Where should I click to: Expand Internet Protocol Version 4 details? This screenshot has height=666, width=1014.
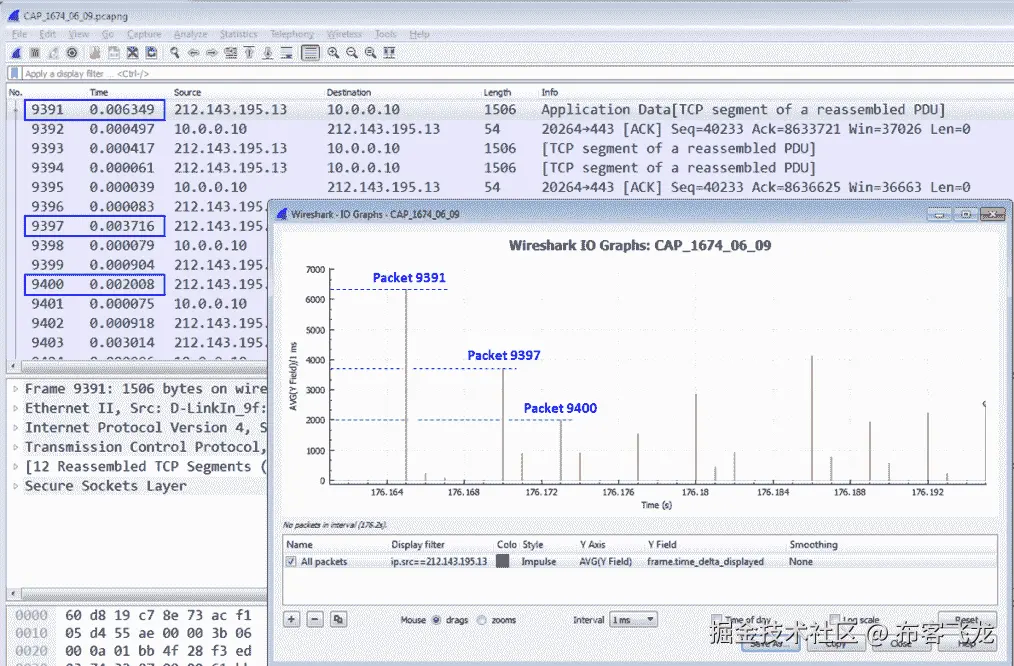click(16, 428)
